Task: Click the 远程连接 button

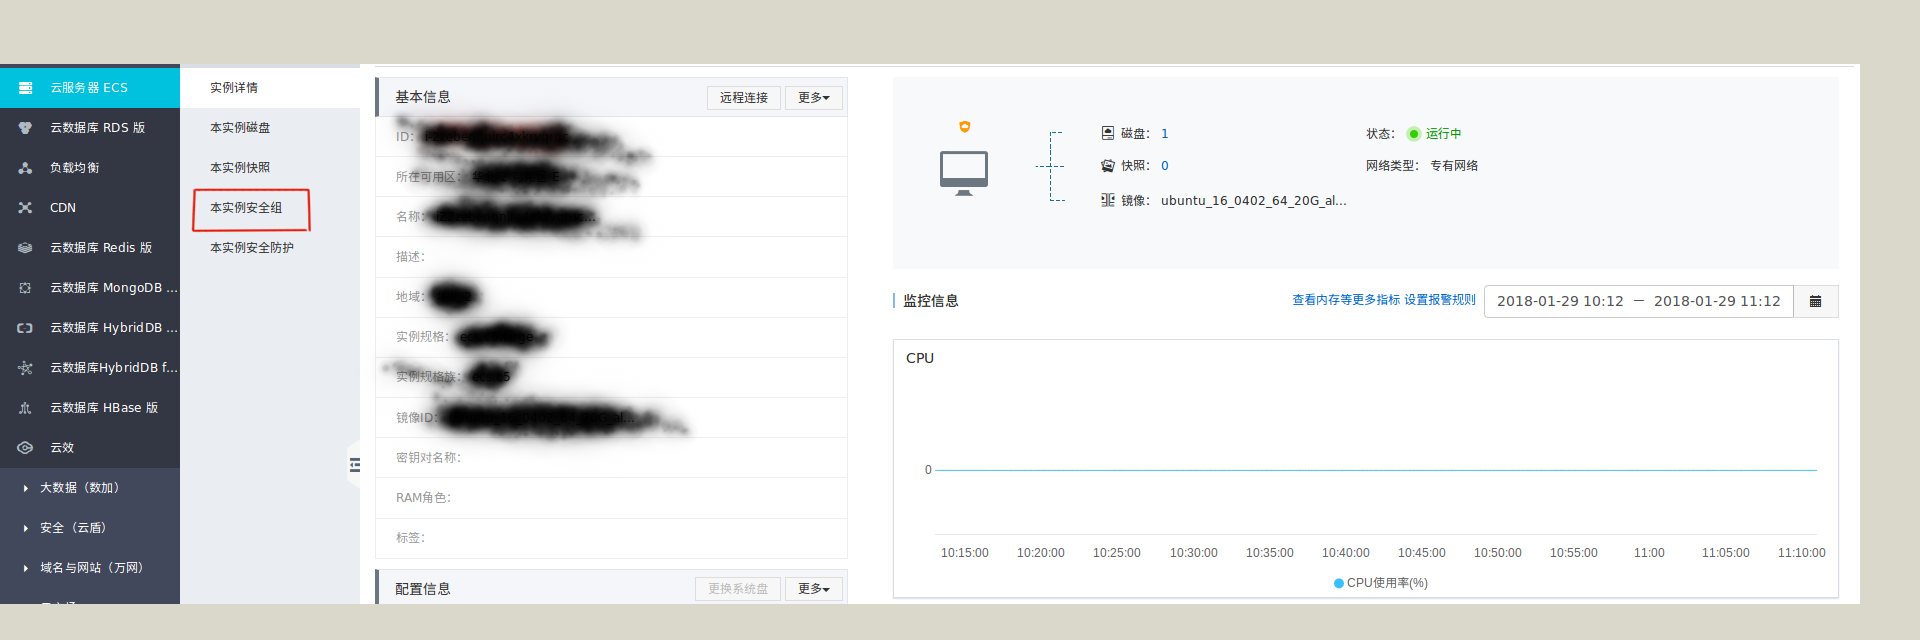Action: pos(744,97)
